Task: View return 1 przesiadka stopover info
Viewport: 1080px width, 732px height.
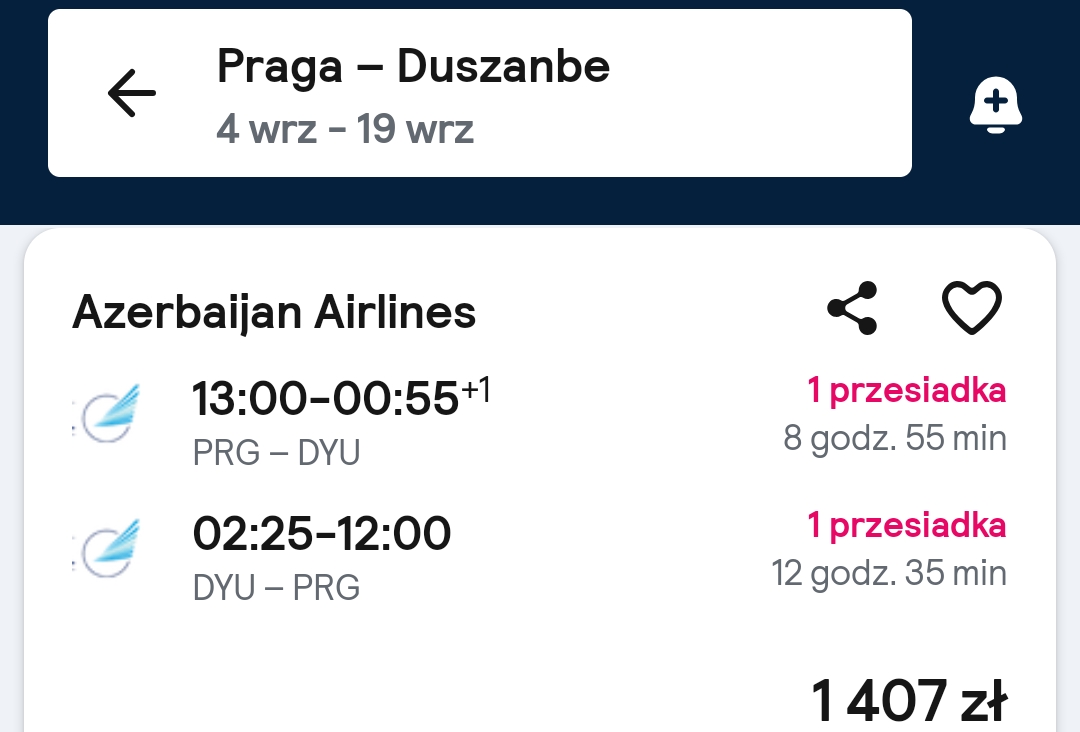Action: pos(906,526)
